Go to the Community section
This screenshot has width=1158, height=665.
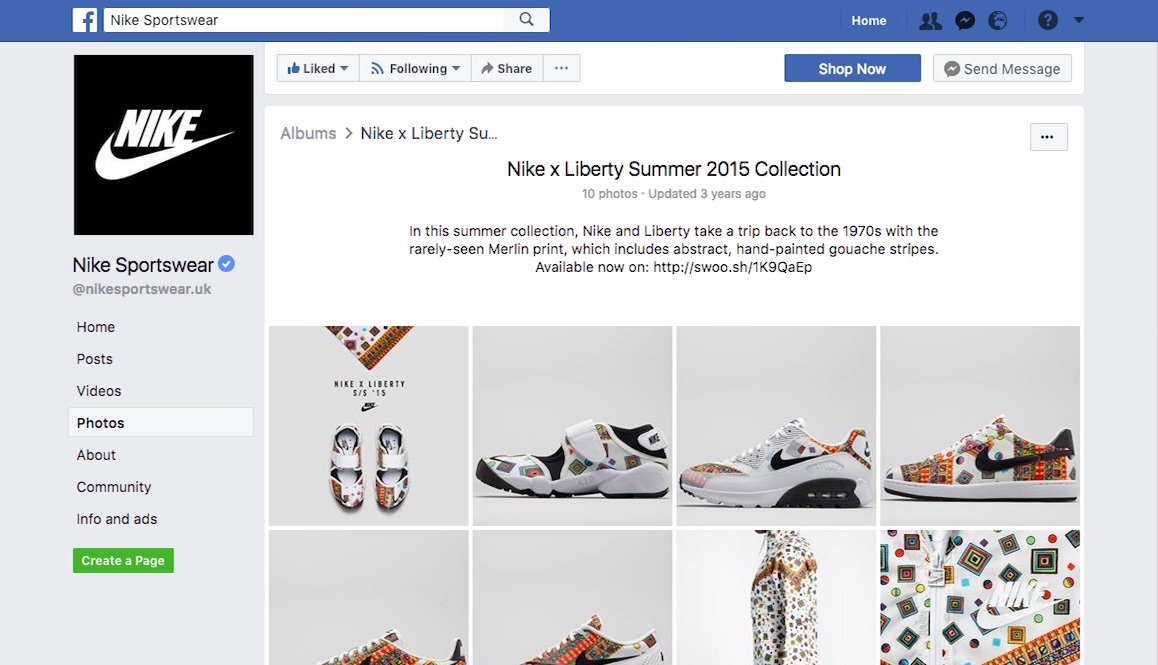pyautogui.click(x=114, y=487)
